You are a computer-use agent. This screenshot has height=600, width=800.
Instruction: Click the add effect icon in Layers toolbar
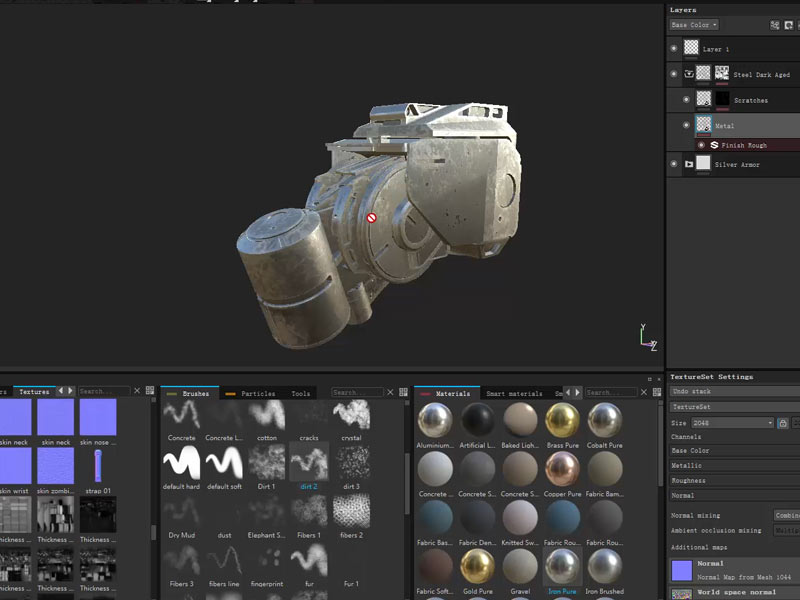[774, 25]
